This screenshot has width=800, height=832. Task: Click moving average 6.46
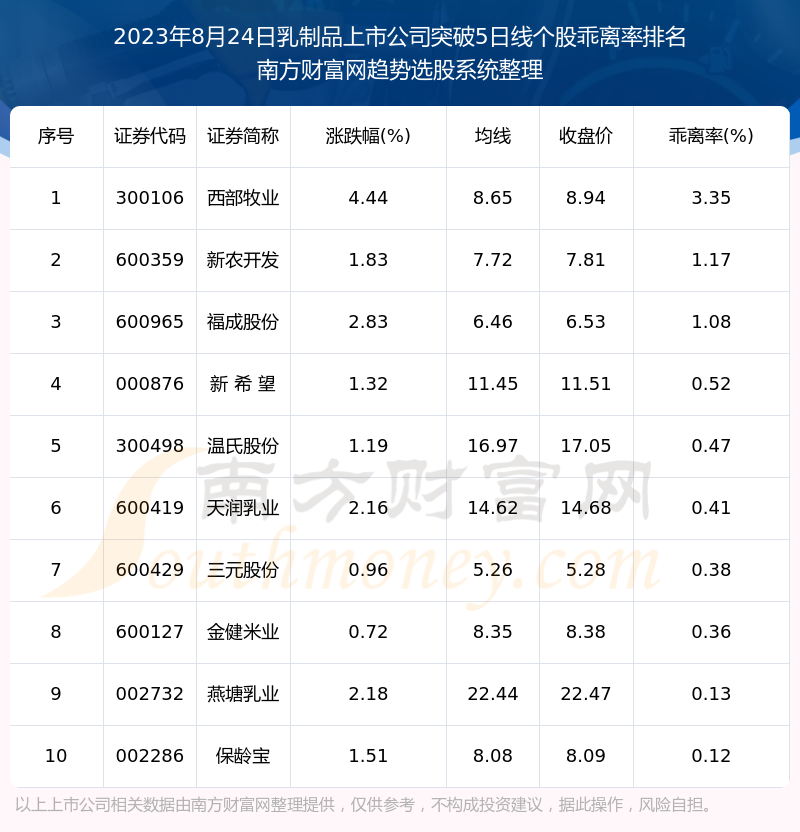[493, 322]
